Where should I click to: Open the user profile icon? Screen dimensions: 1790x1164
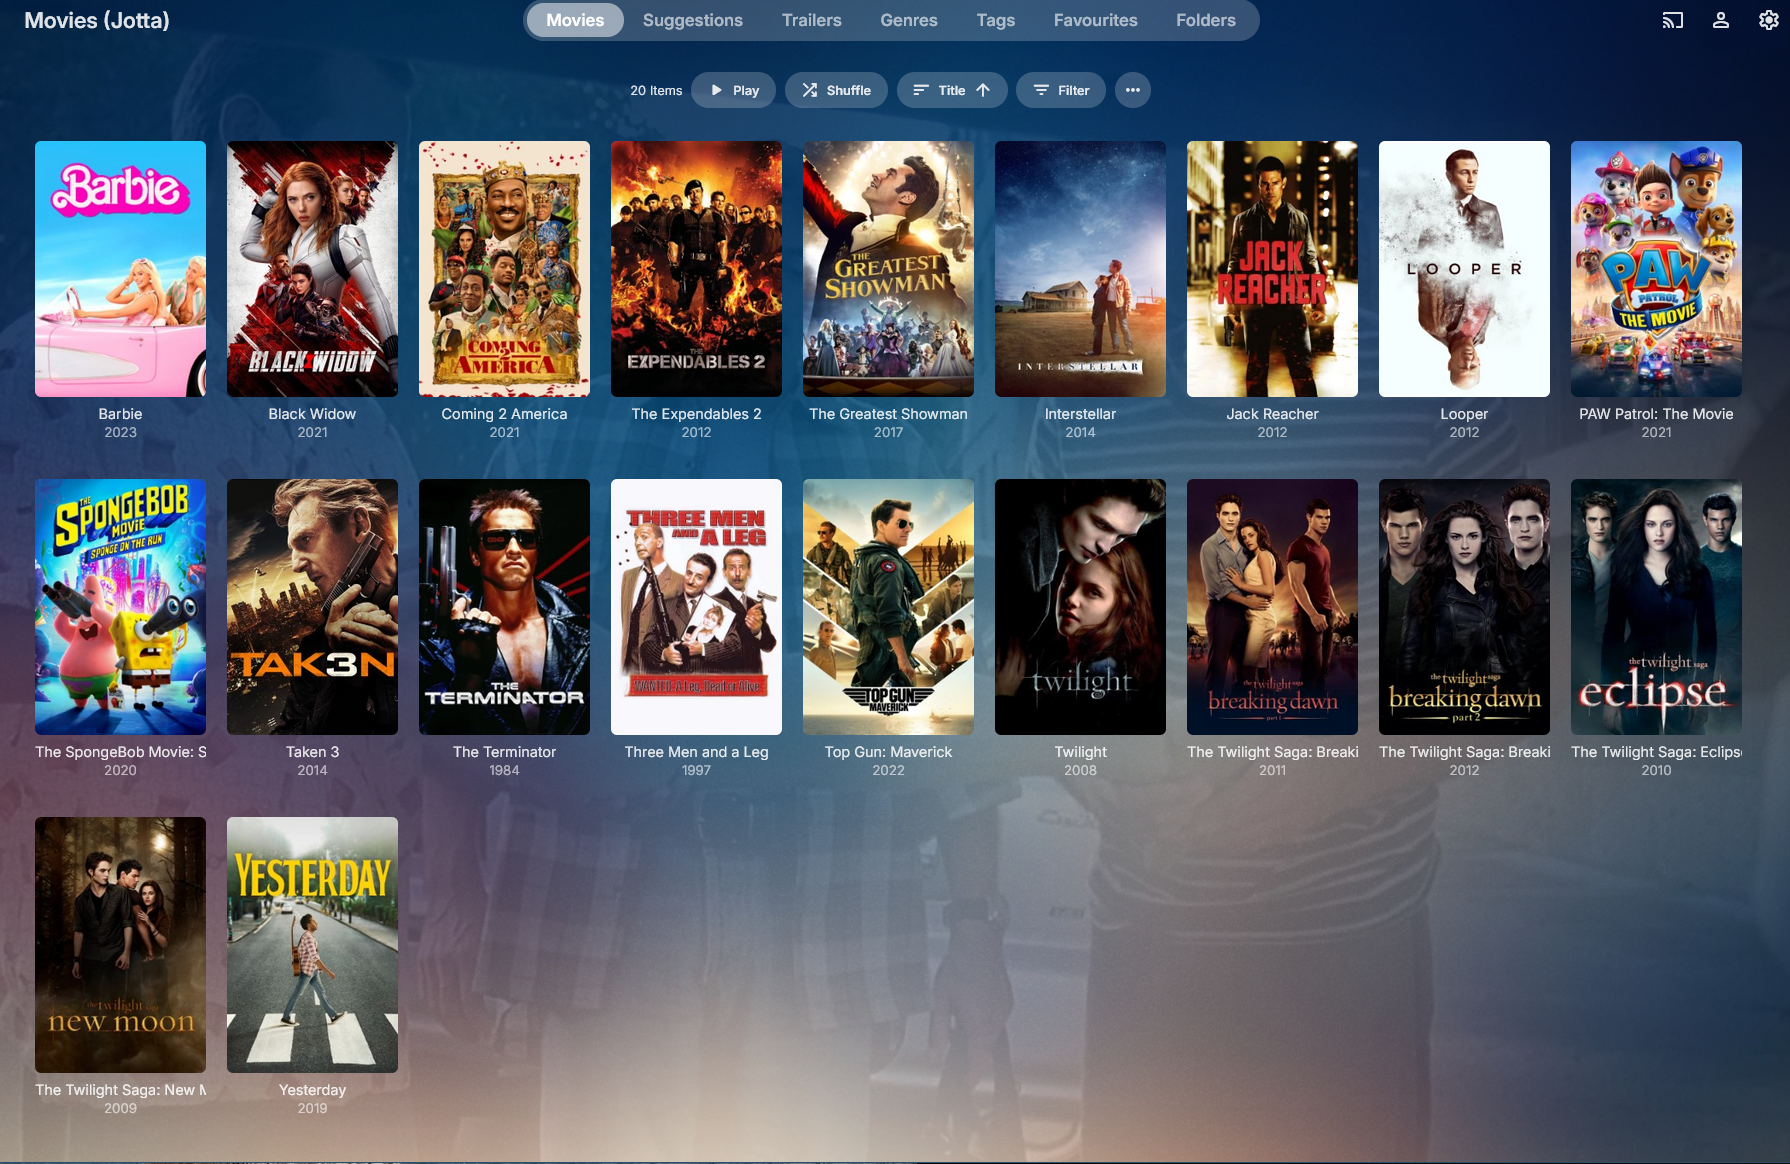tap(1721, 20)
